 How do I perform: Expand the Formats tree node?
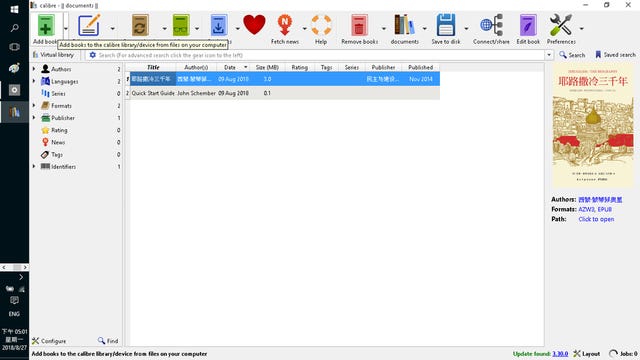point(34,105)
